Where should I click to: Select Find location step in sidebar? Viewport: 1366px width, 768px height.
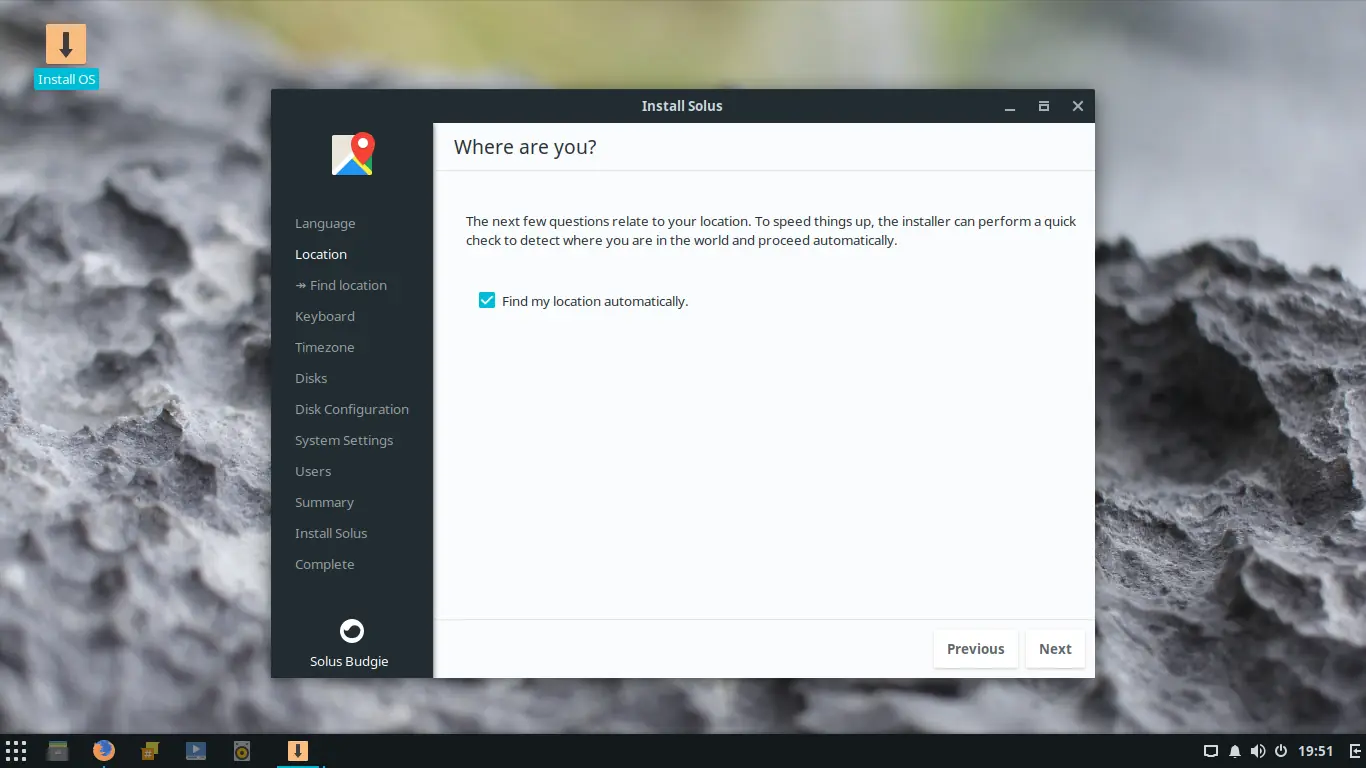click(341, 285)
